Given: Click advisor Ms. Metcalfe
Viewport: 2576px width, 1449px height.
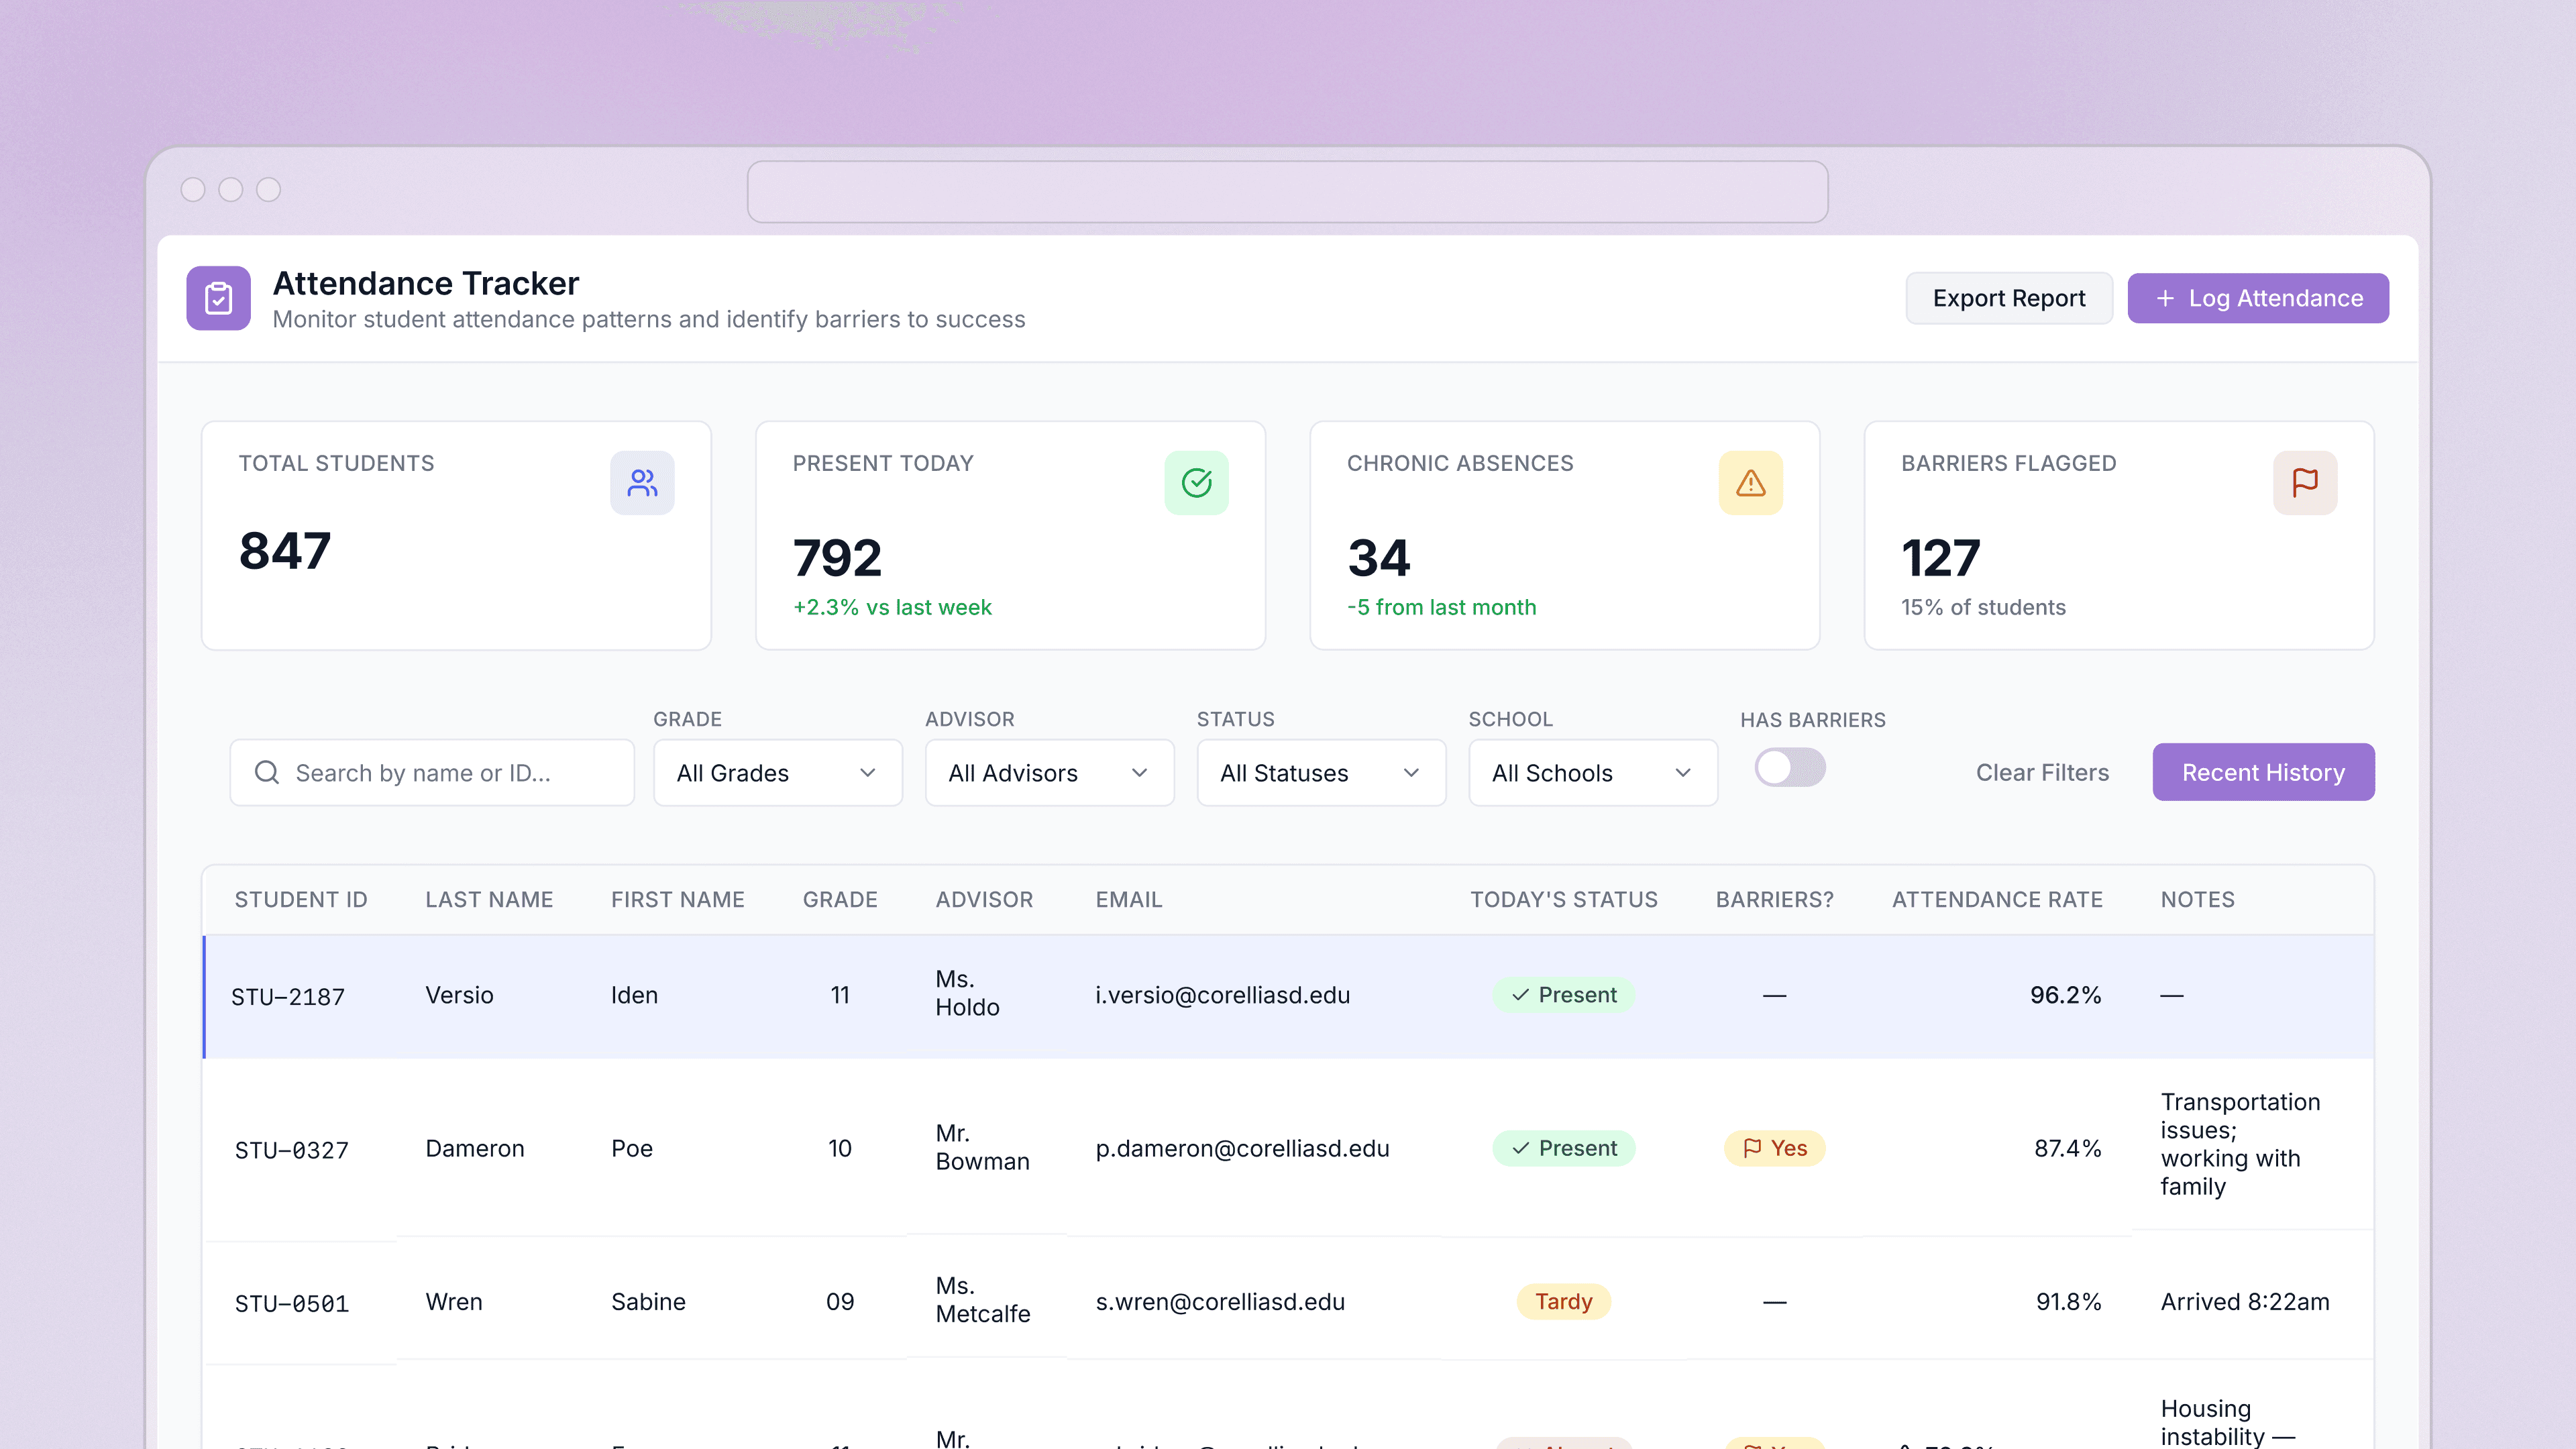Looking at the screenshot, I should [983, 1300].
